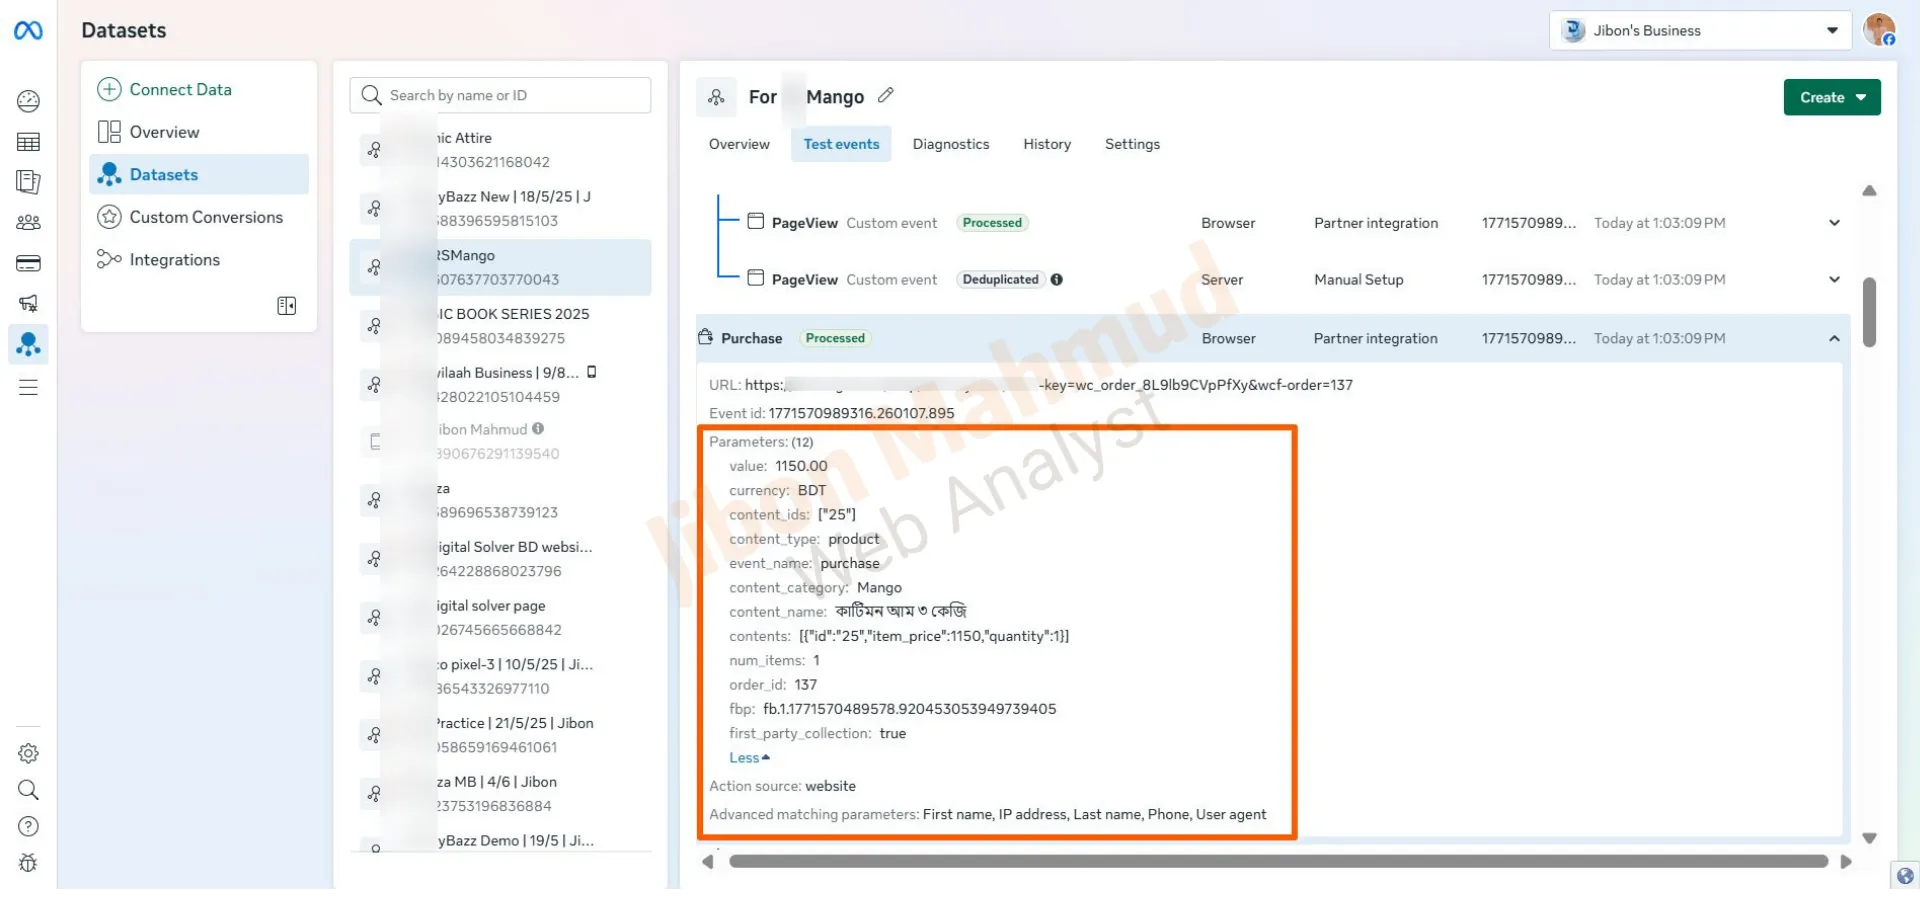This screenshot has width=1920, height=898.
Task: Click the pencil edit icon beside dataset name
Action: click(x=885, y=96)
